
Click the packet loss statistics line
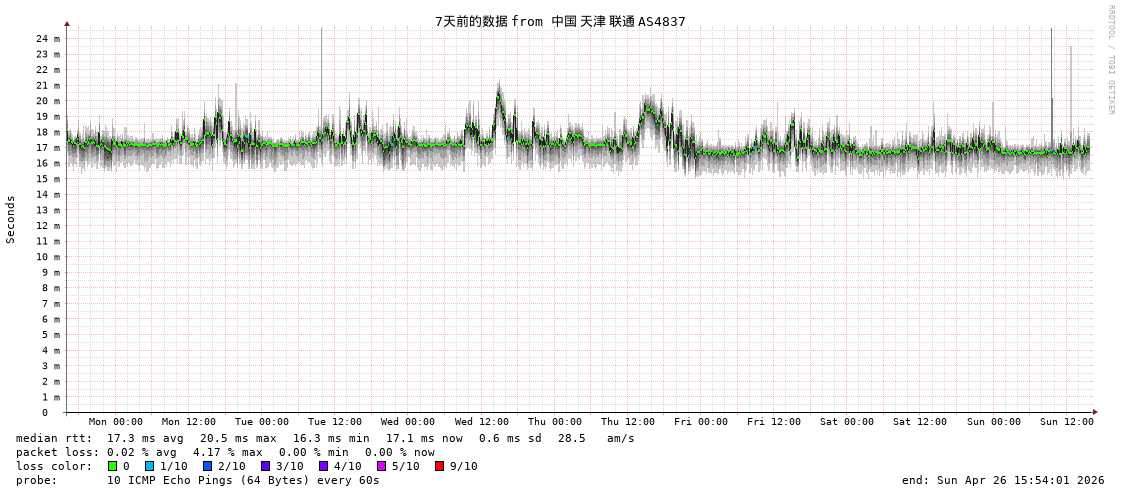pos(225,452)
